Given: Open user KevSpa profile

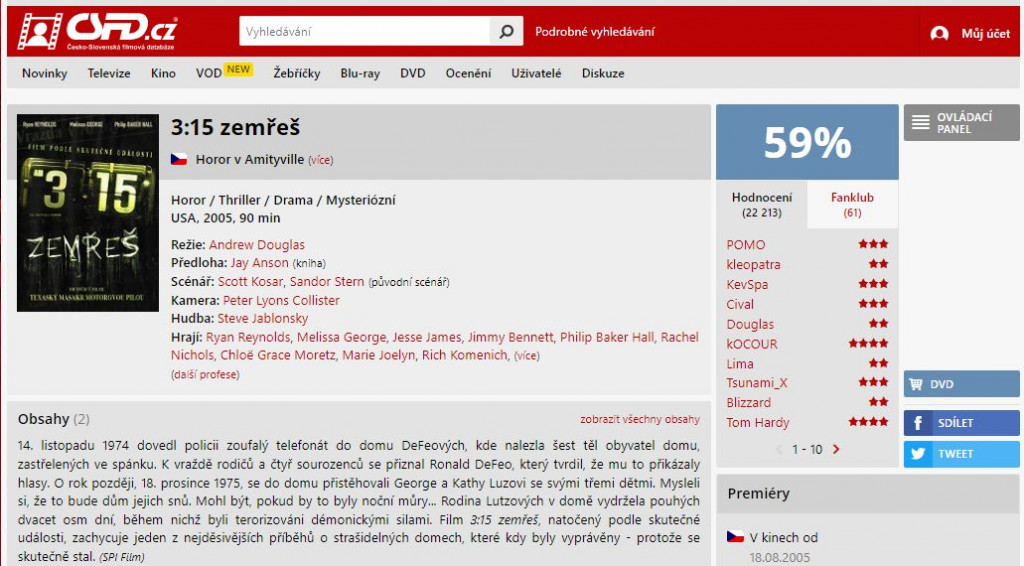Looking at the screenshot, I should [747, 285].
